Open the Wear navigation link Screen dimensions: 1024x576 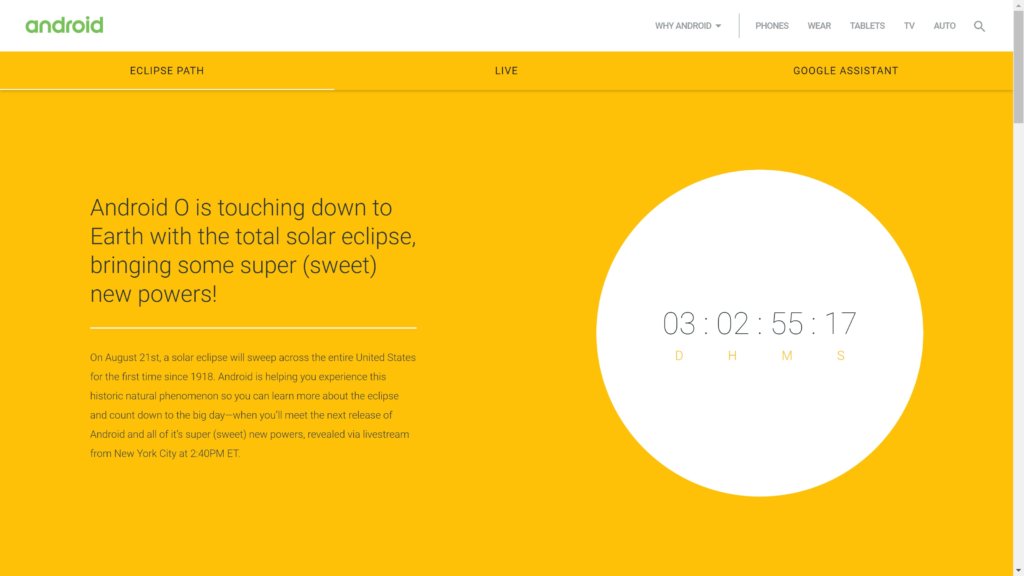(819, 26)
